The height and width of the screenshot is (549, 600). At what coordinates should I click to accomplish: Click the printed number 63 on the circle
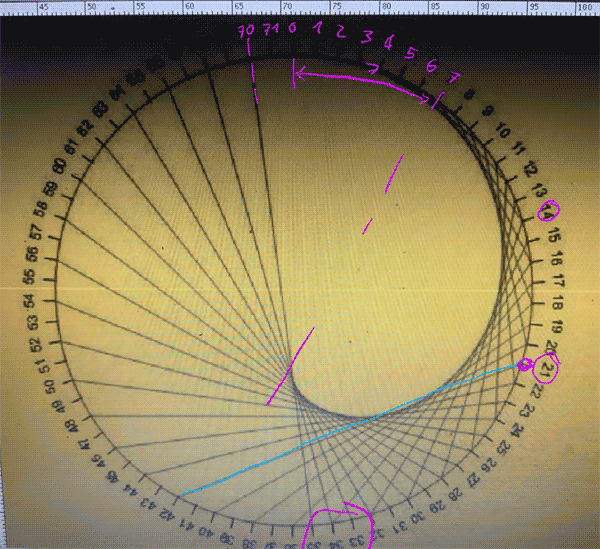(102, 109)
